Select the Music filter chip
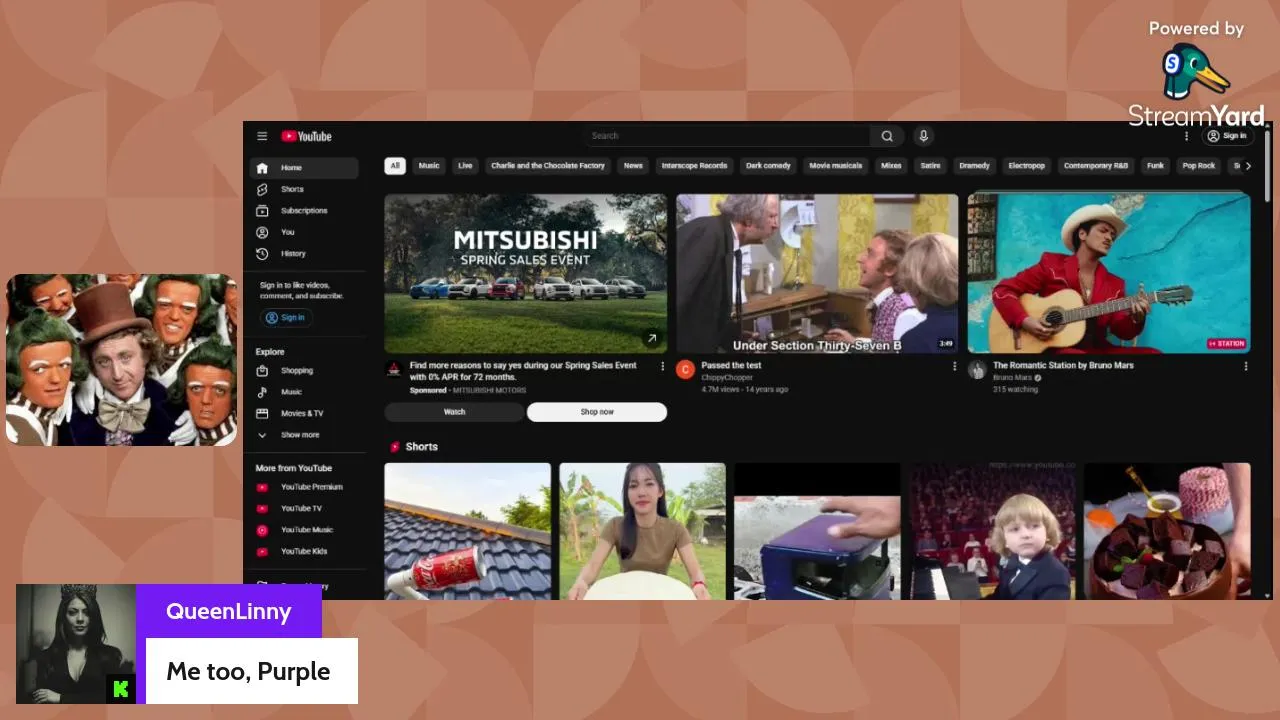 coord(429,166)
